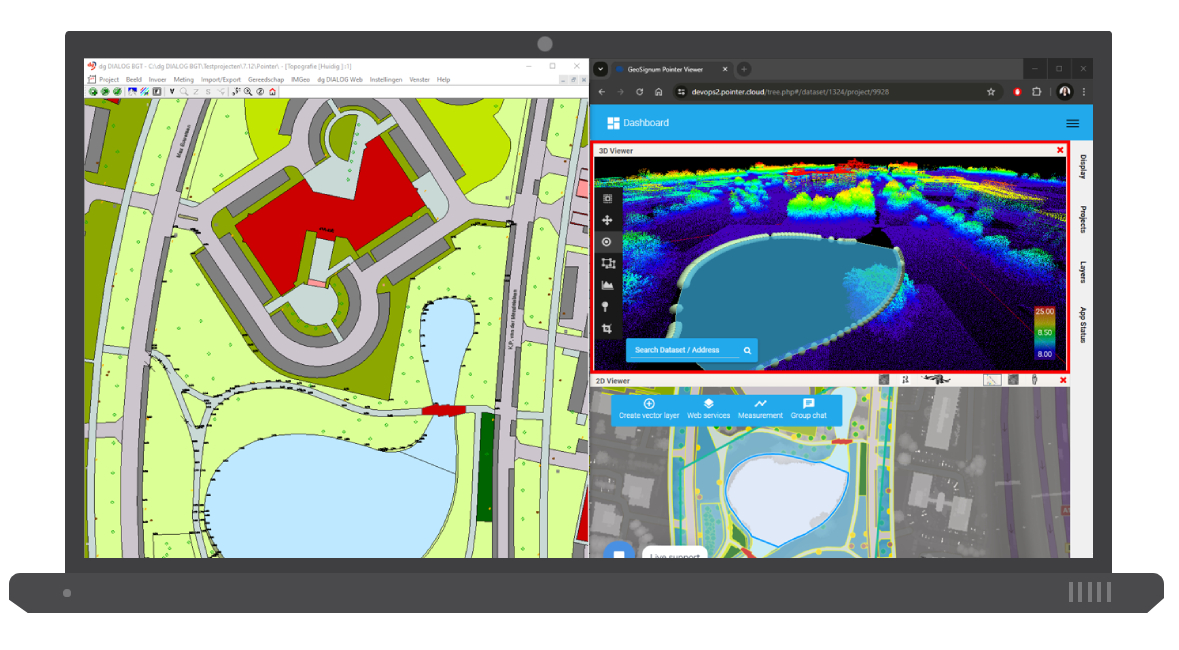1179x650 pixels.
Task: Click the red home icon in DIALOG toolbar
Action: click(272, 92)
